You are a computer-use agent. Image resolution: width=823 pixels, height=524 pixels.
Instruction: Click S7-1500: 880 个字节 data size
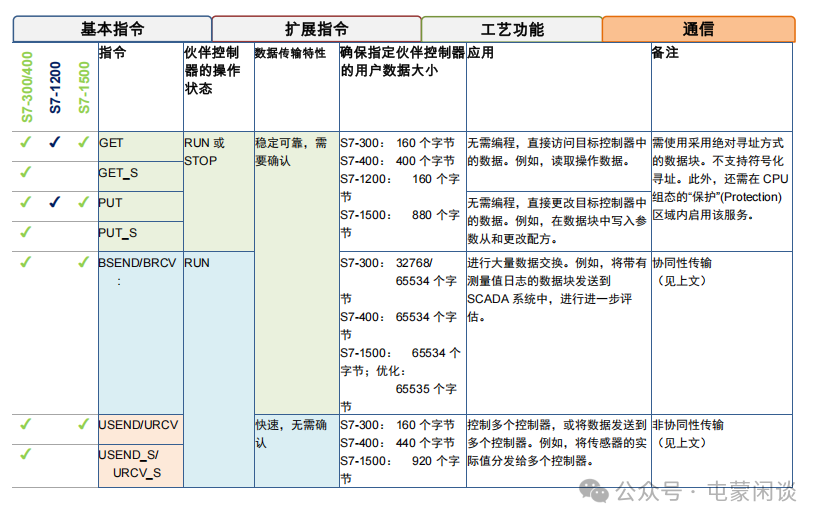pos(400,224)
